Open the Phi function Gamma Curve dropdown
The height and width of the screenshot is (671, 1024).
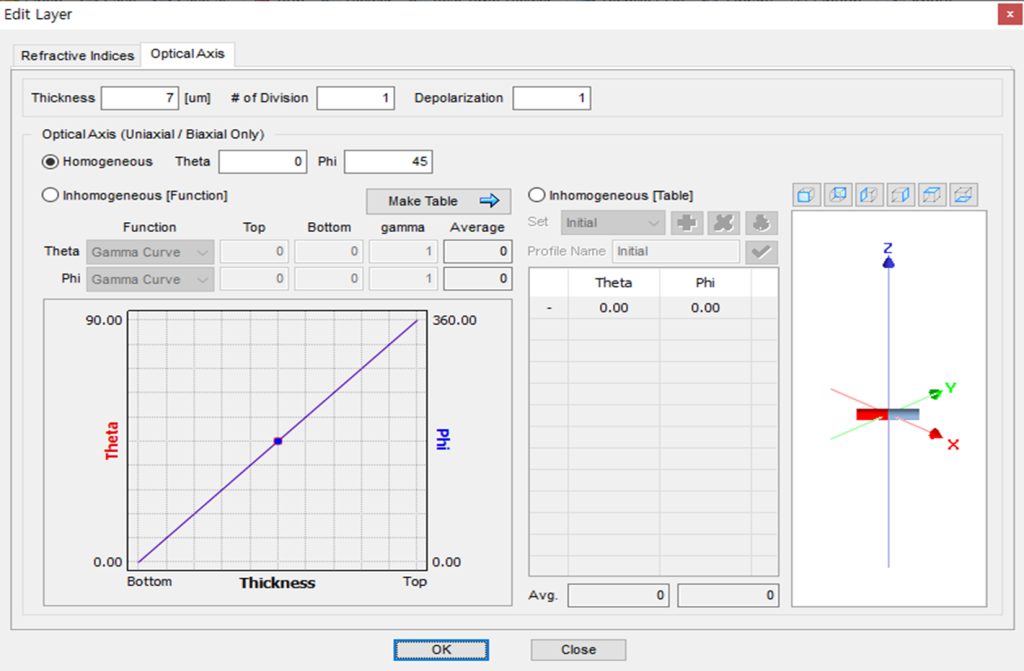pos(150,280)
